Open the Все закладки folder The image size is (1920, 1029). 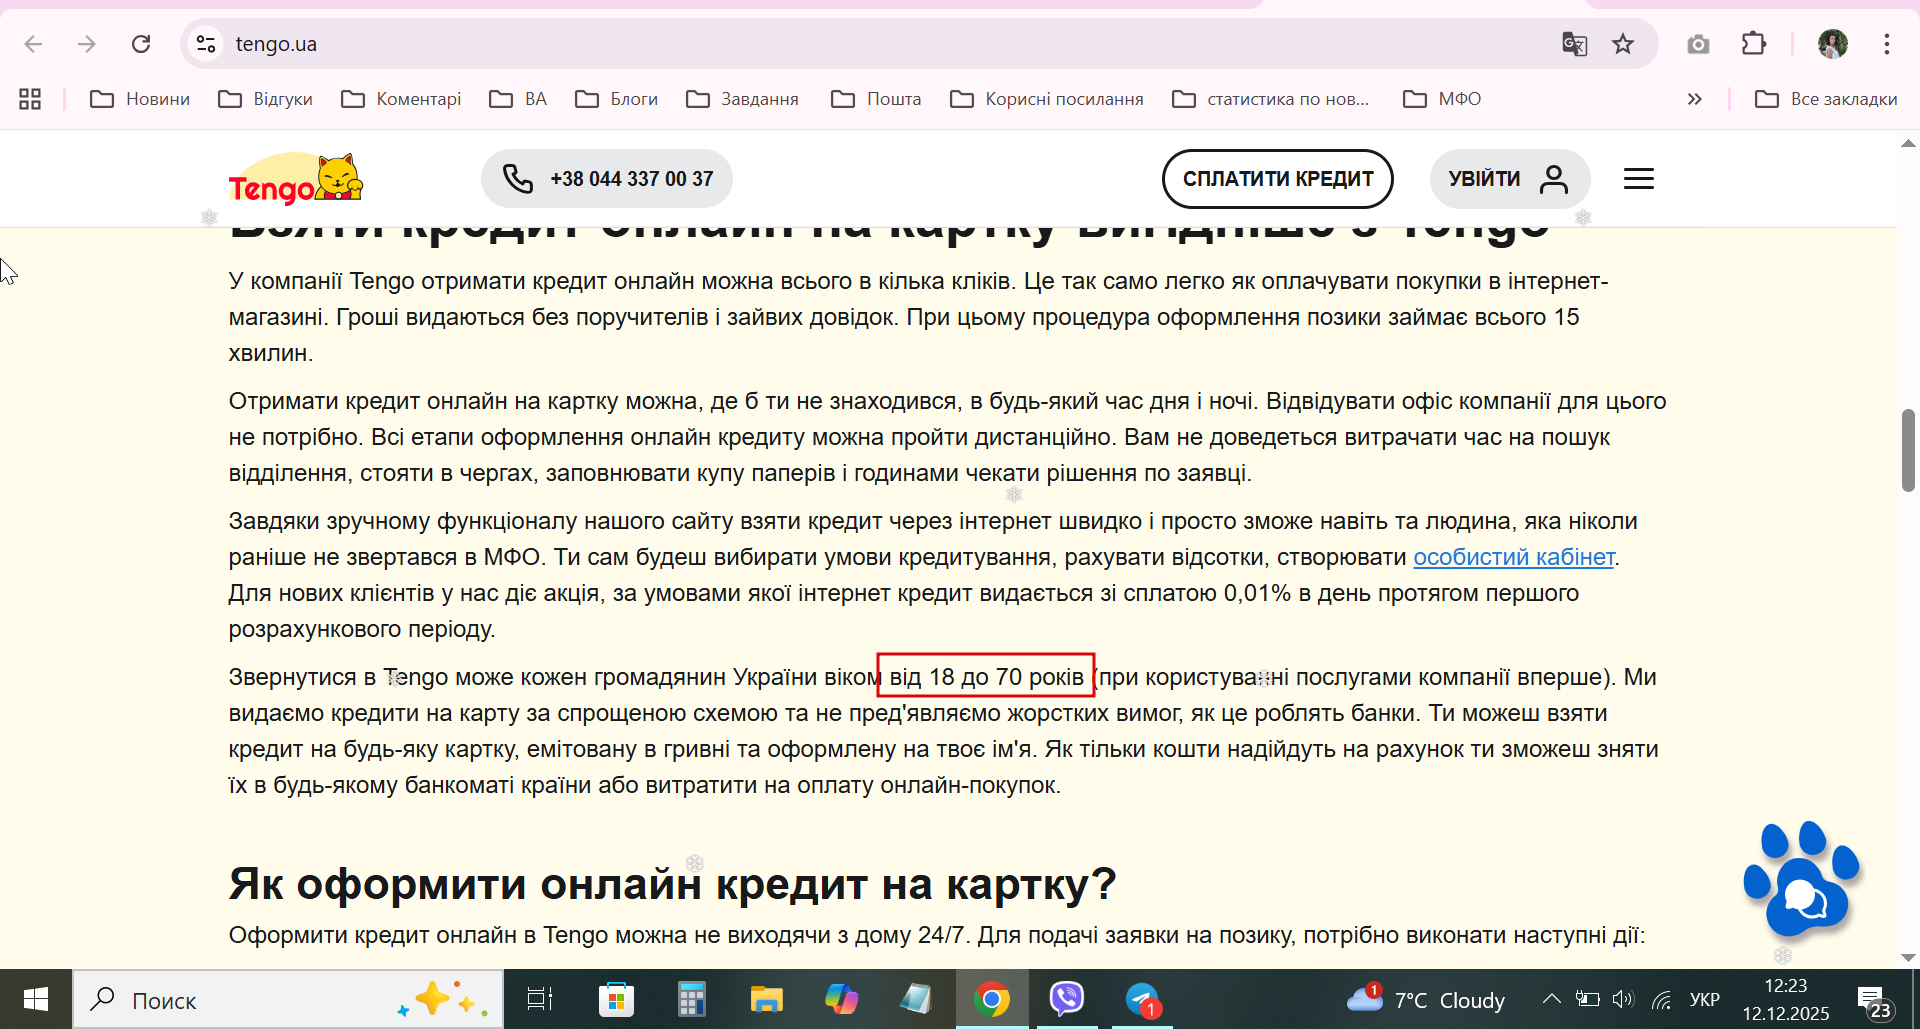coord(1826,99)
